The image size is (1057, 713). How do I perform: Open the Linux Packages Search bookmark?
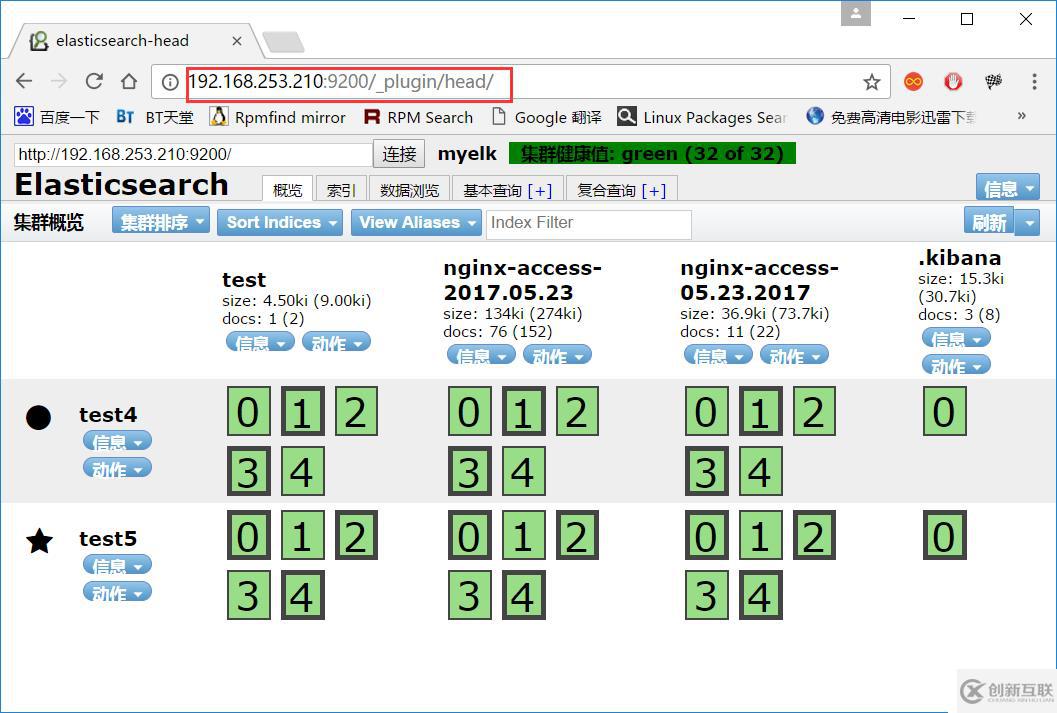click(x=702, y=117)
